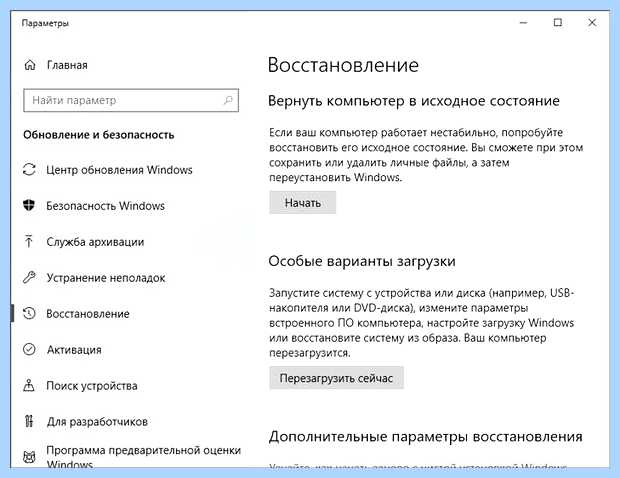Click the Windows Update sync arrows icon
This screenshot has height=478, width=620.
(x=29, y=170)
